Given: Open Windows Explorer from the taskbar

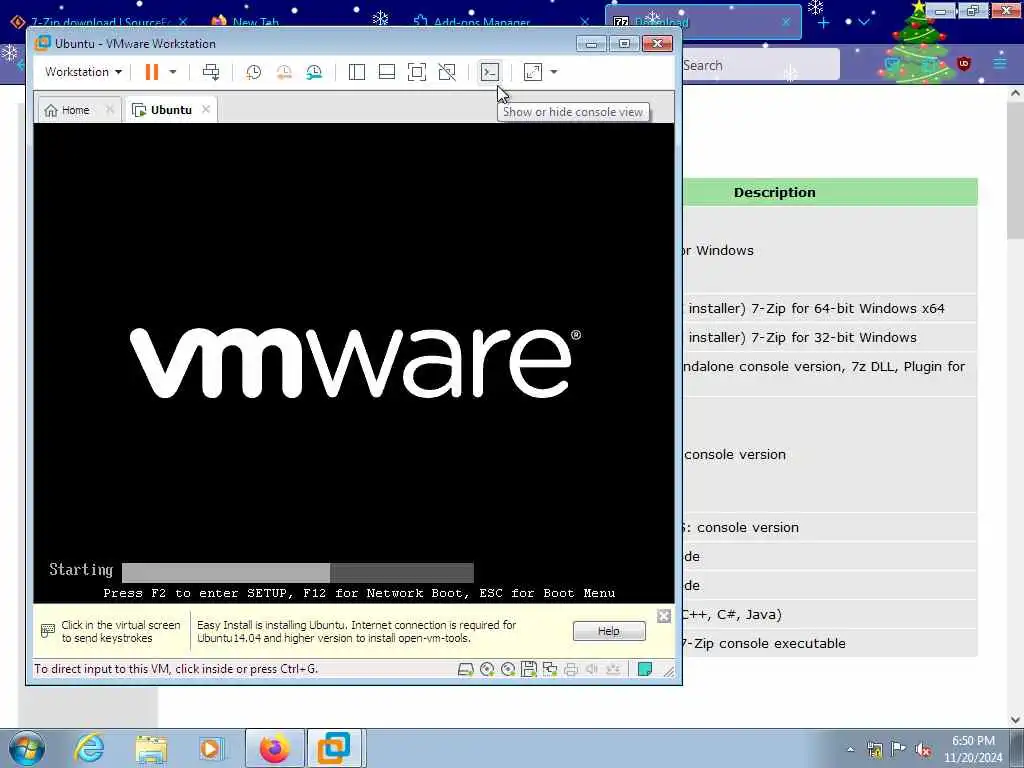Looking at the screenshot, I should coord(151,748).
